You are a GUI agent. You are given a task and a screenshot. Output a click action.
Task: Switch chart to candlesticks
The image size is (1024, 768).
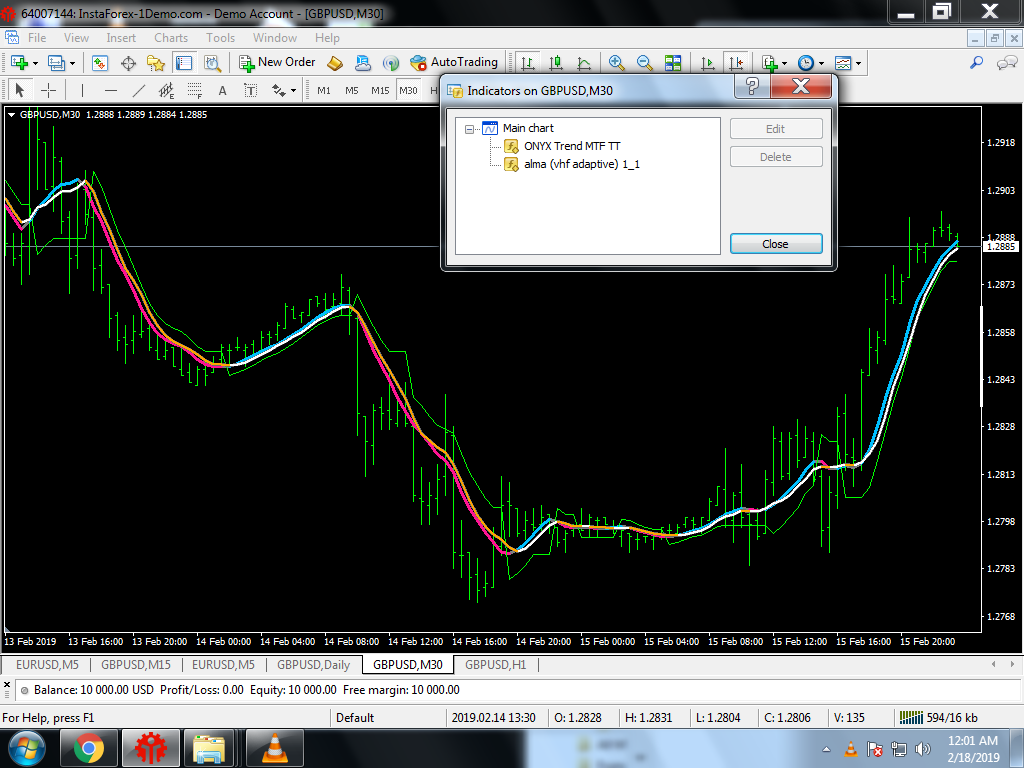click(x=556, y=63)
